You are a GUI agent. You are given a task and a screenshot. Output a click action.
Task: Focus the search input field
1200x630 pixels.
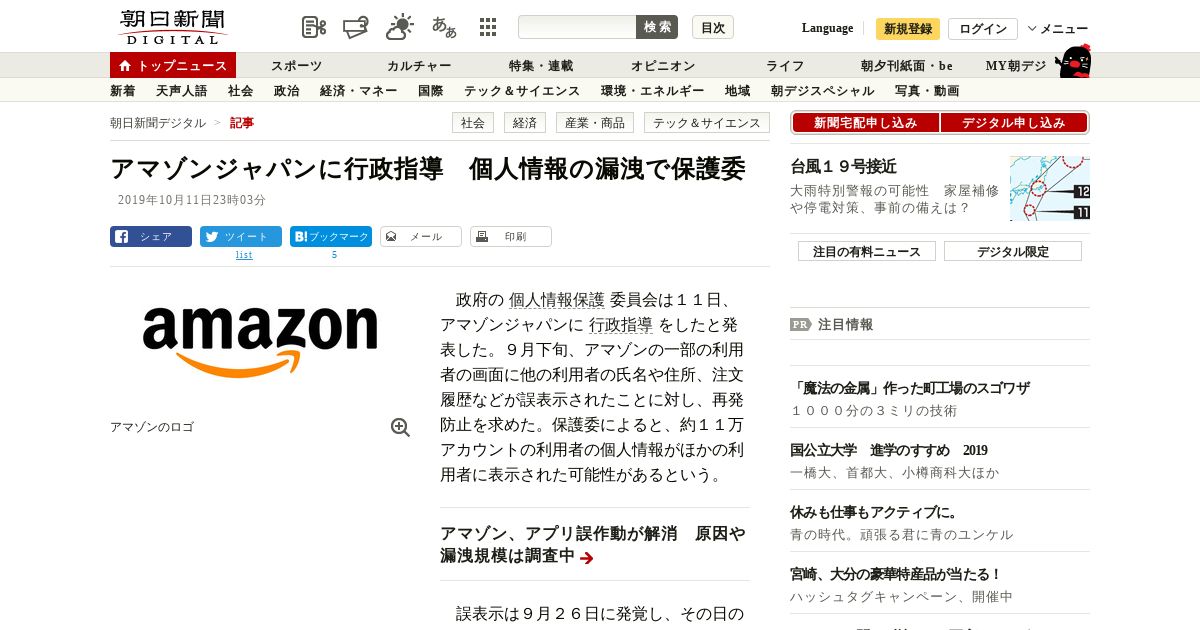click(x=577, y=27)
